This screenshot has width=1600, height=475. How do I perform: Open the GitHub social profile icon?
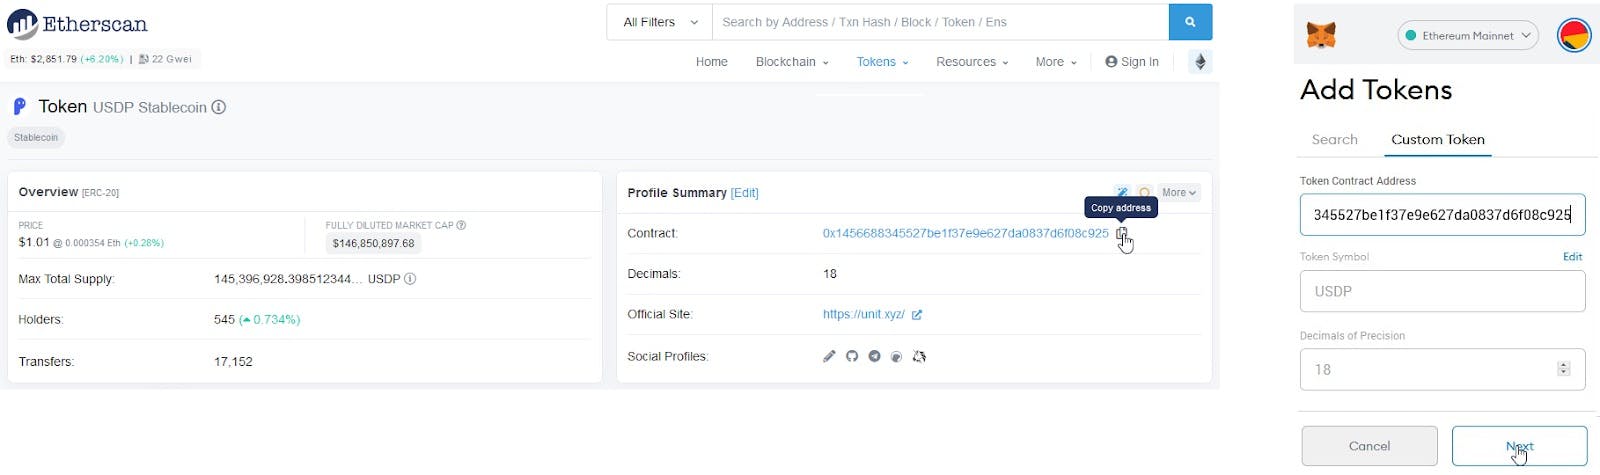[852, 356]
